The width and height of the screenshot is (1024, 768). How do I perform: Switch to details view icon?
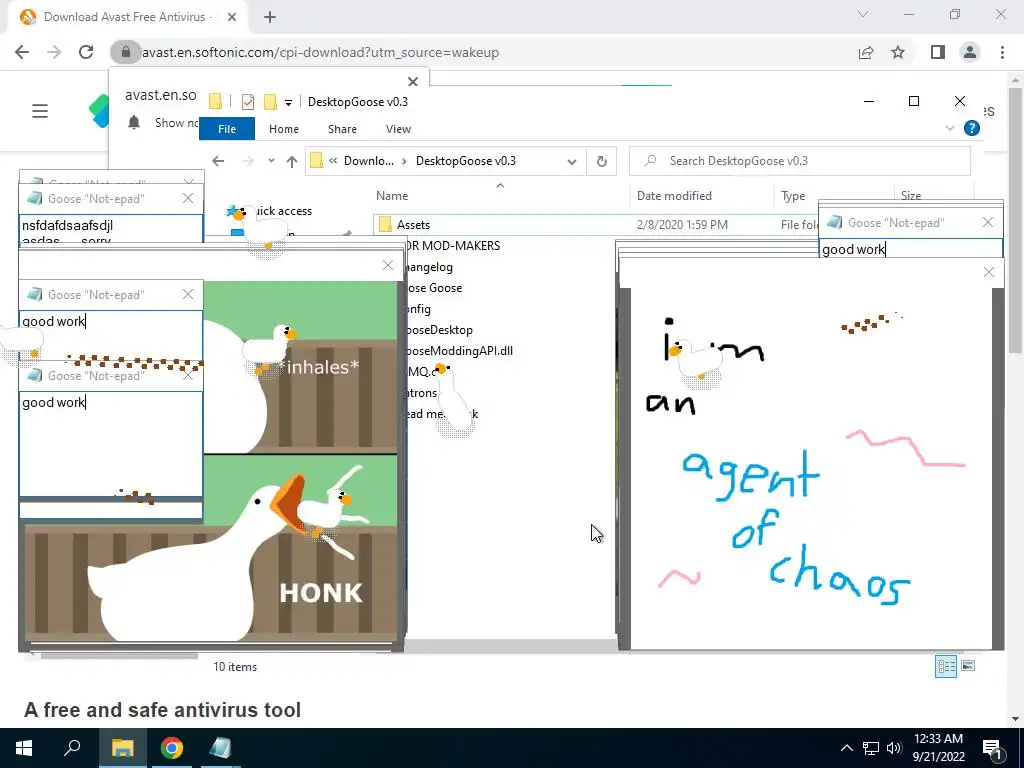946,666
